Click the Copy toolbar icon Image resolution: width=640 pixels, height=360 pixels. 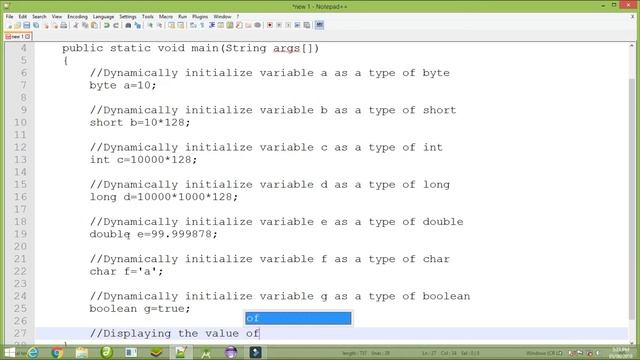click(x=85, y=25)
